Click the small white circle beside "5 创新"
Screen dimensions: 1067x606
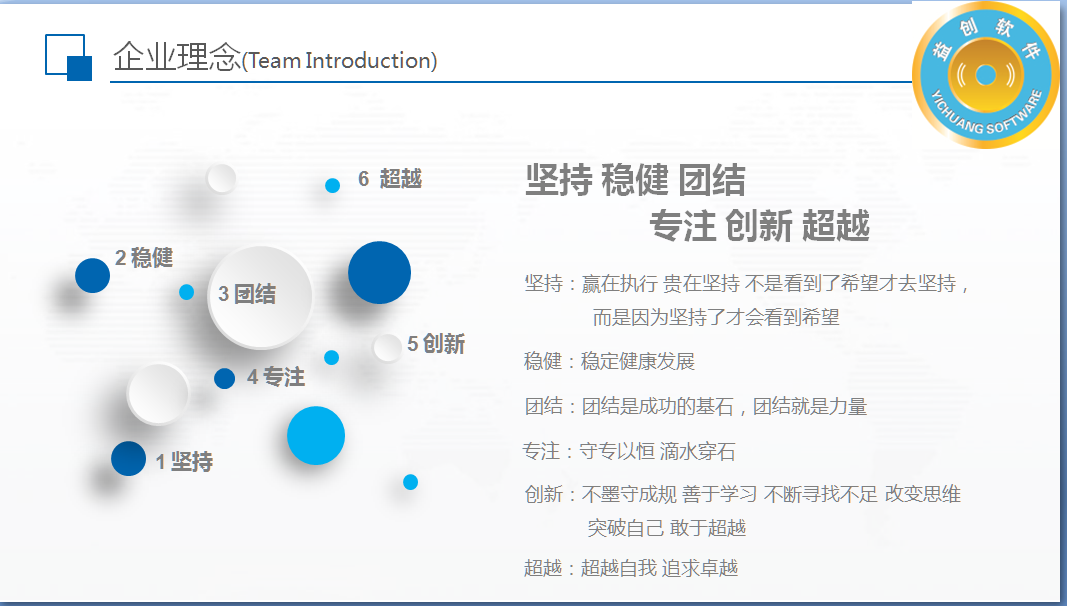387,348
